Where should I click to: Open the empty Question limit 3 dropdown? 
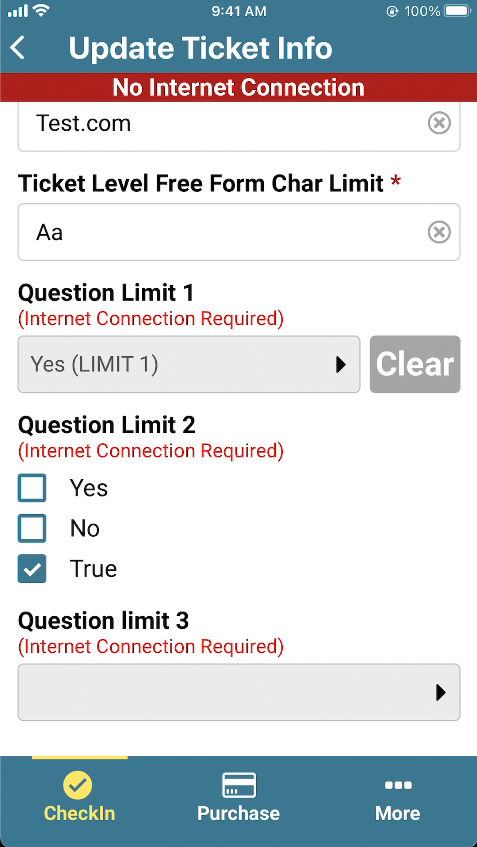point(239,693)
